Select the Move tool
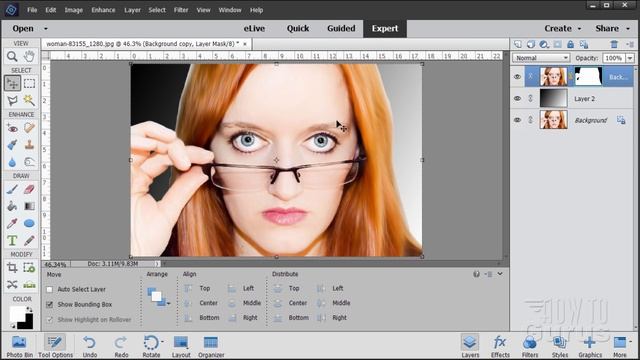The image size is (640, 360). [12, 83]
